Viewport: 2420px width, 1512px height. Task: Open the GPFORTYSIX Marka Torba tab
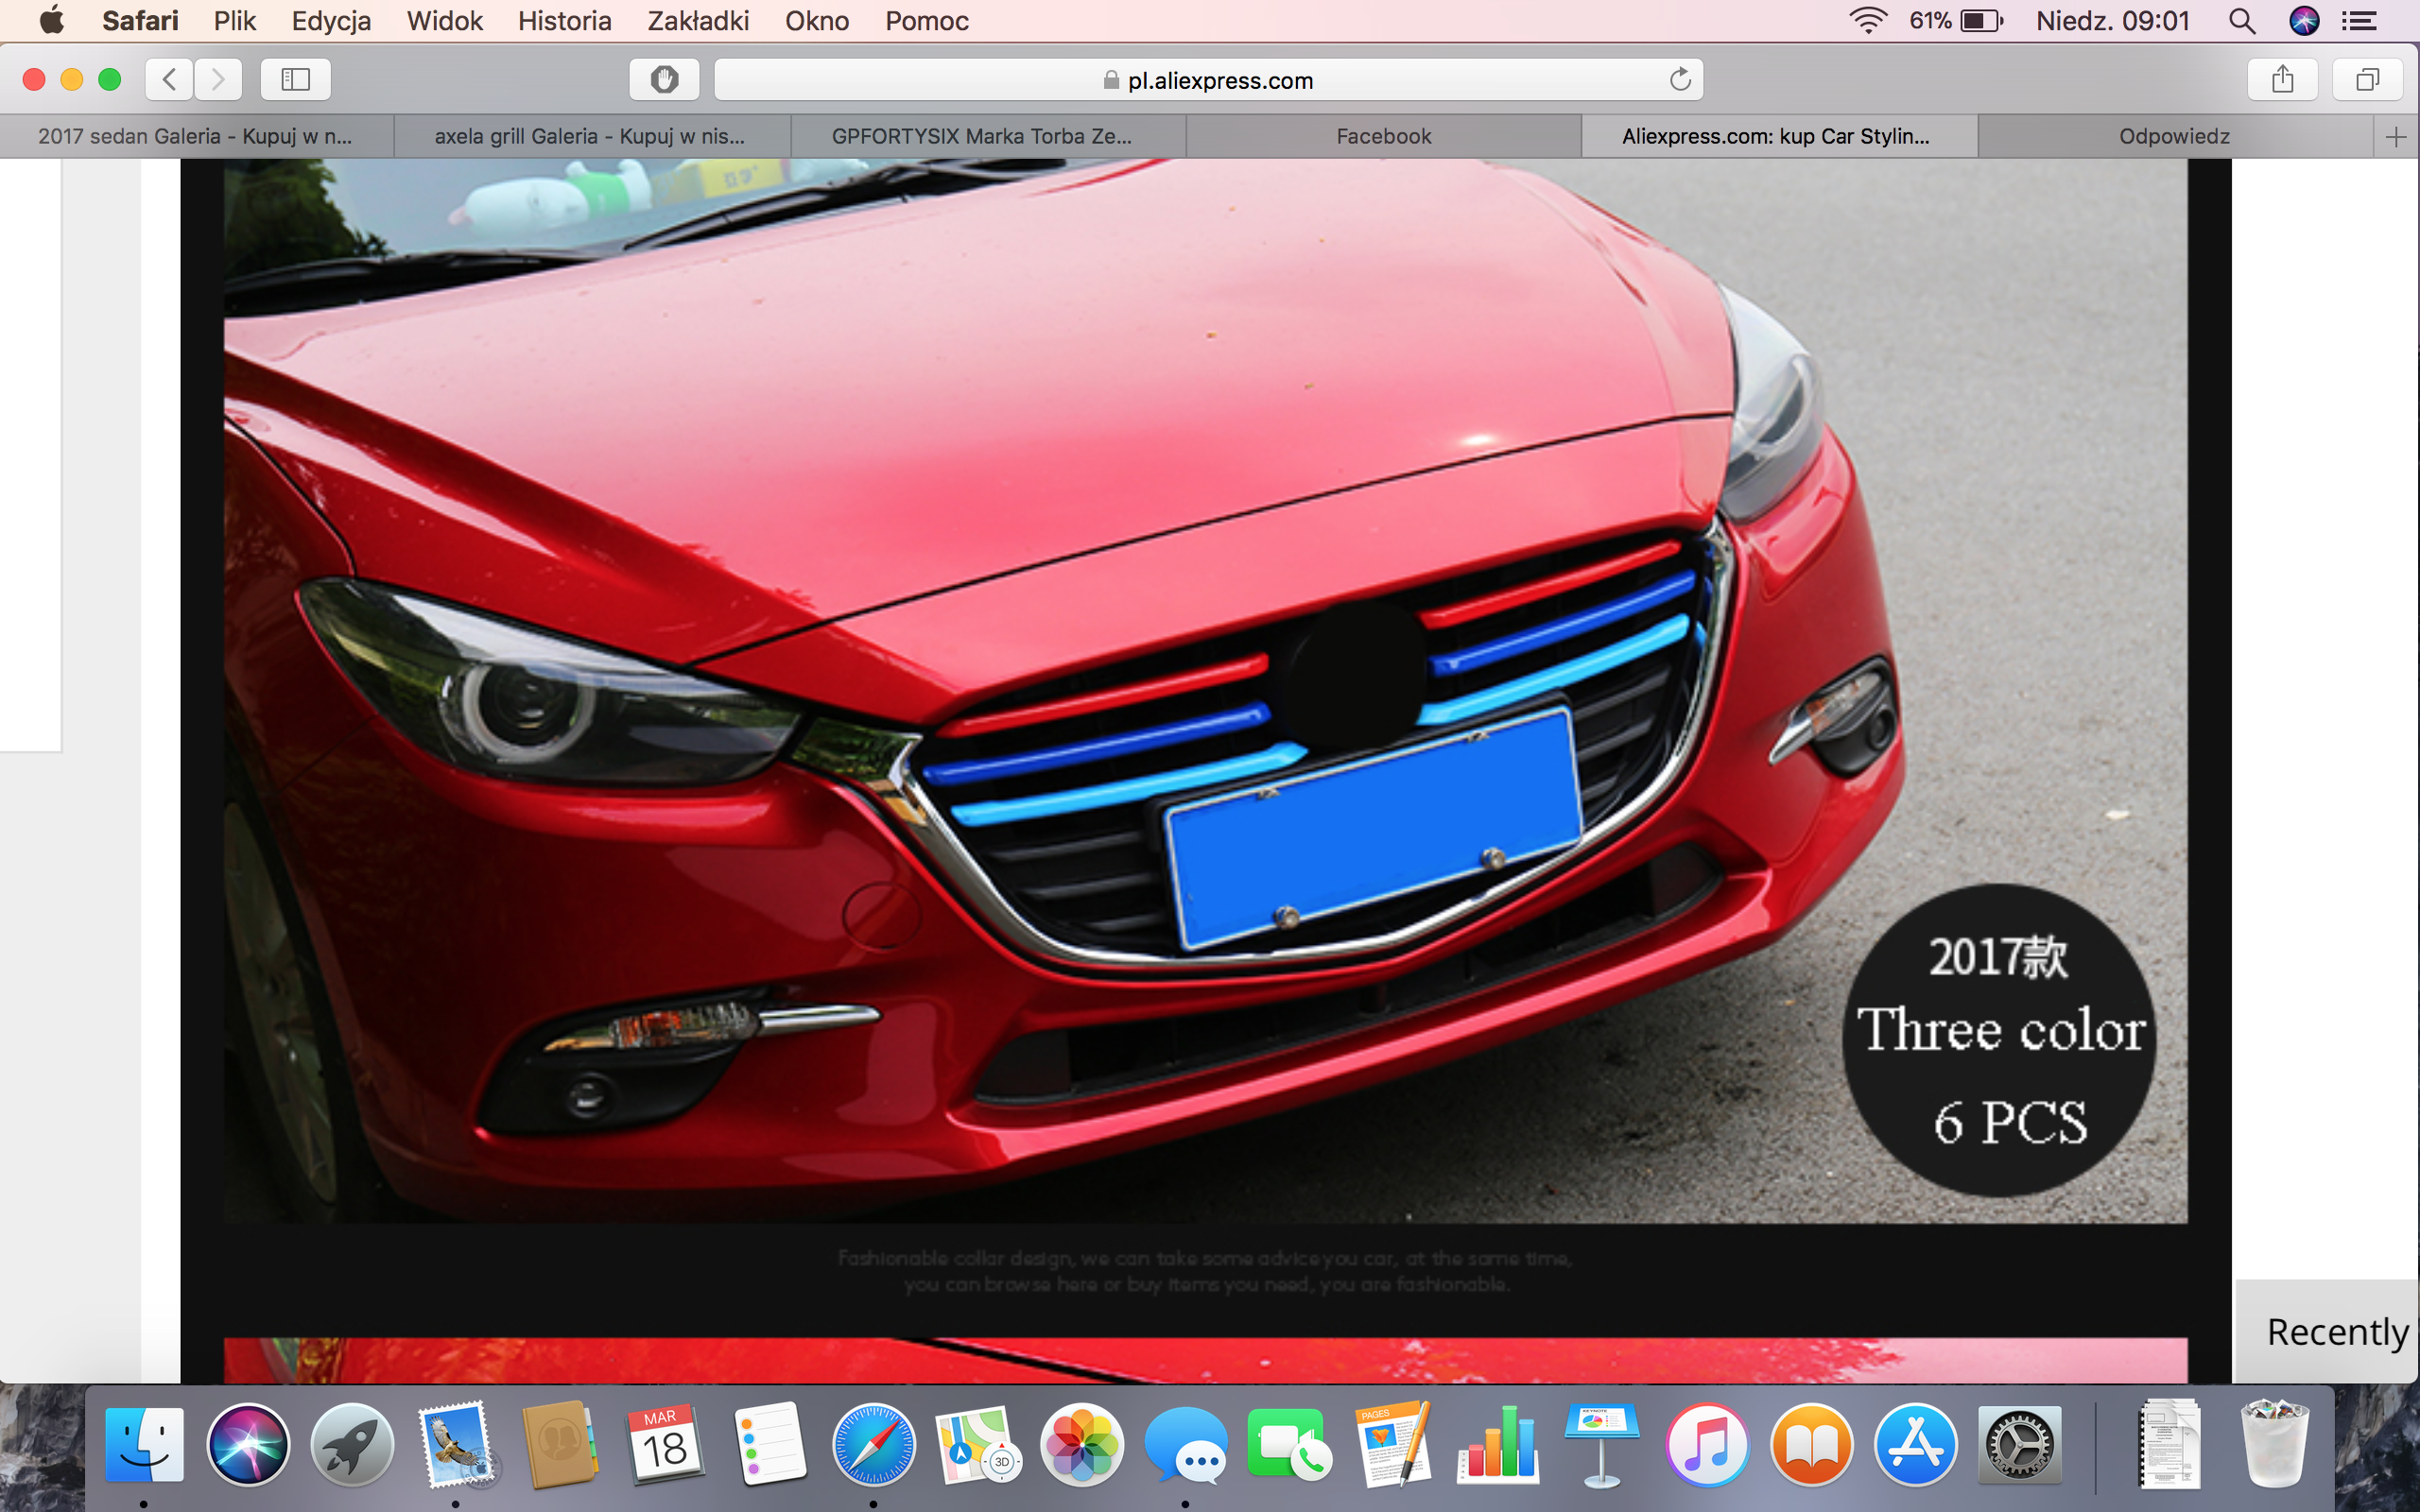point(982,137)
